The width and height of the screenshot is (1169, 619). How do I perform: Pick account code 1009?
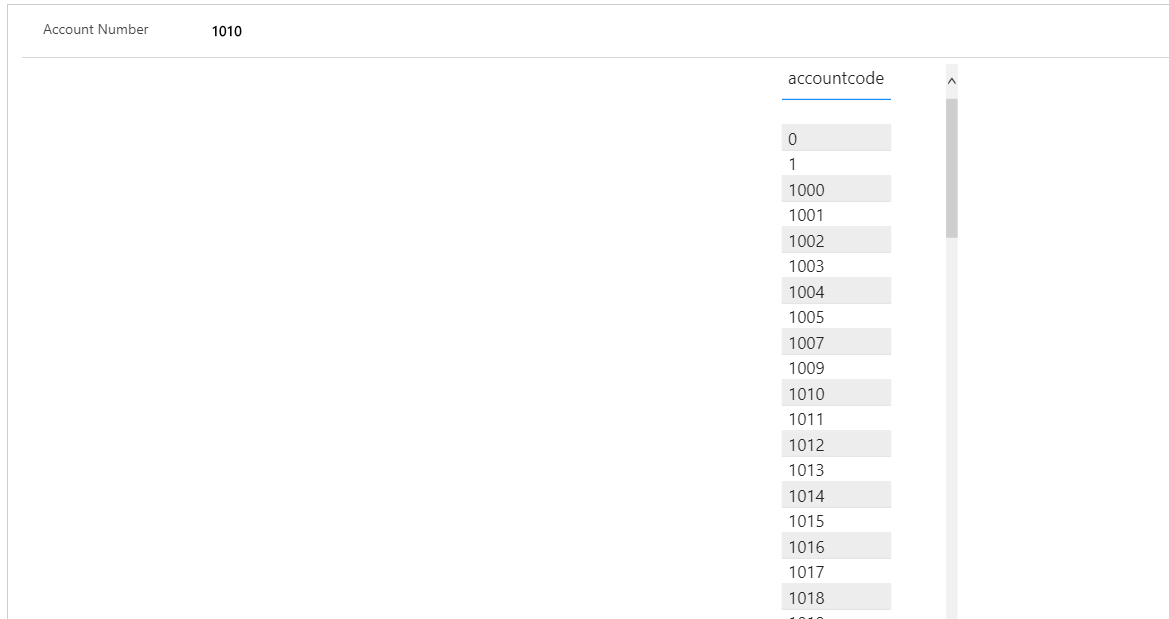pyautogui.click(x=835, y=367)
